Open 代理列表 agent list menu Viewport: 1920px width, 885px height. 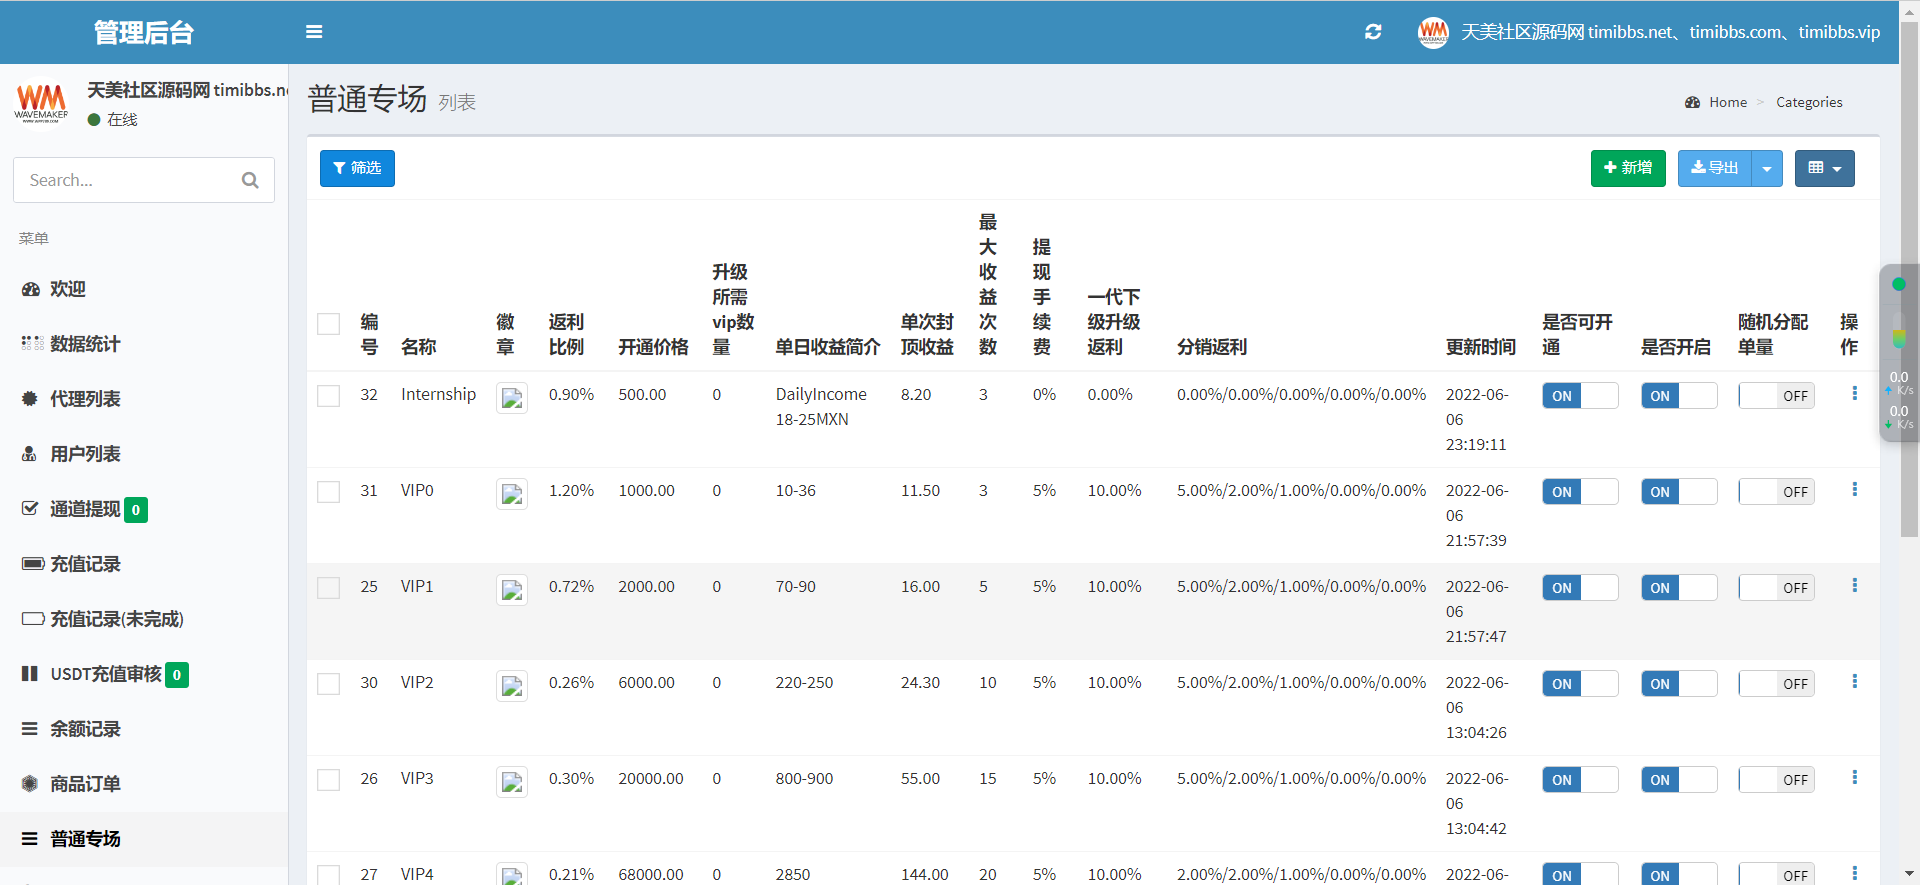coord(144,399)
